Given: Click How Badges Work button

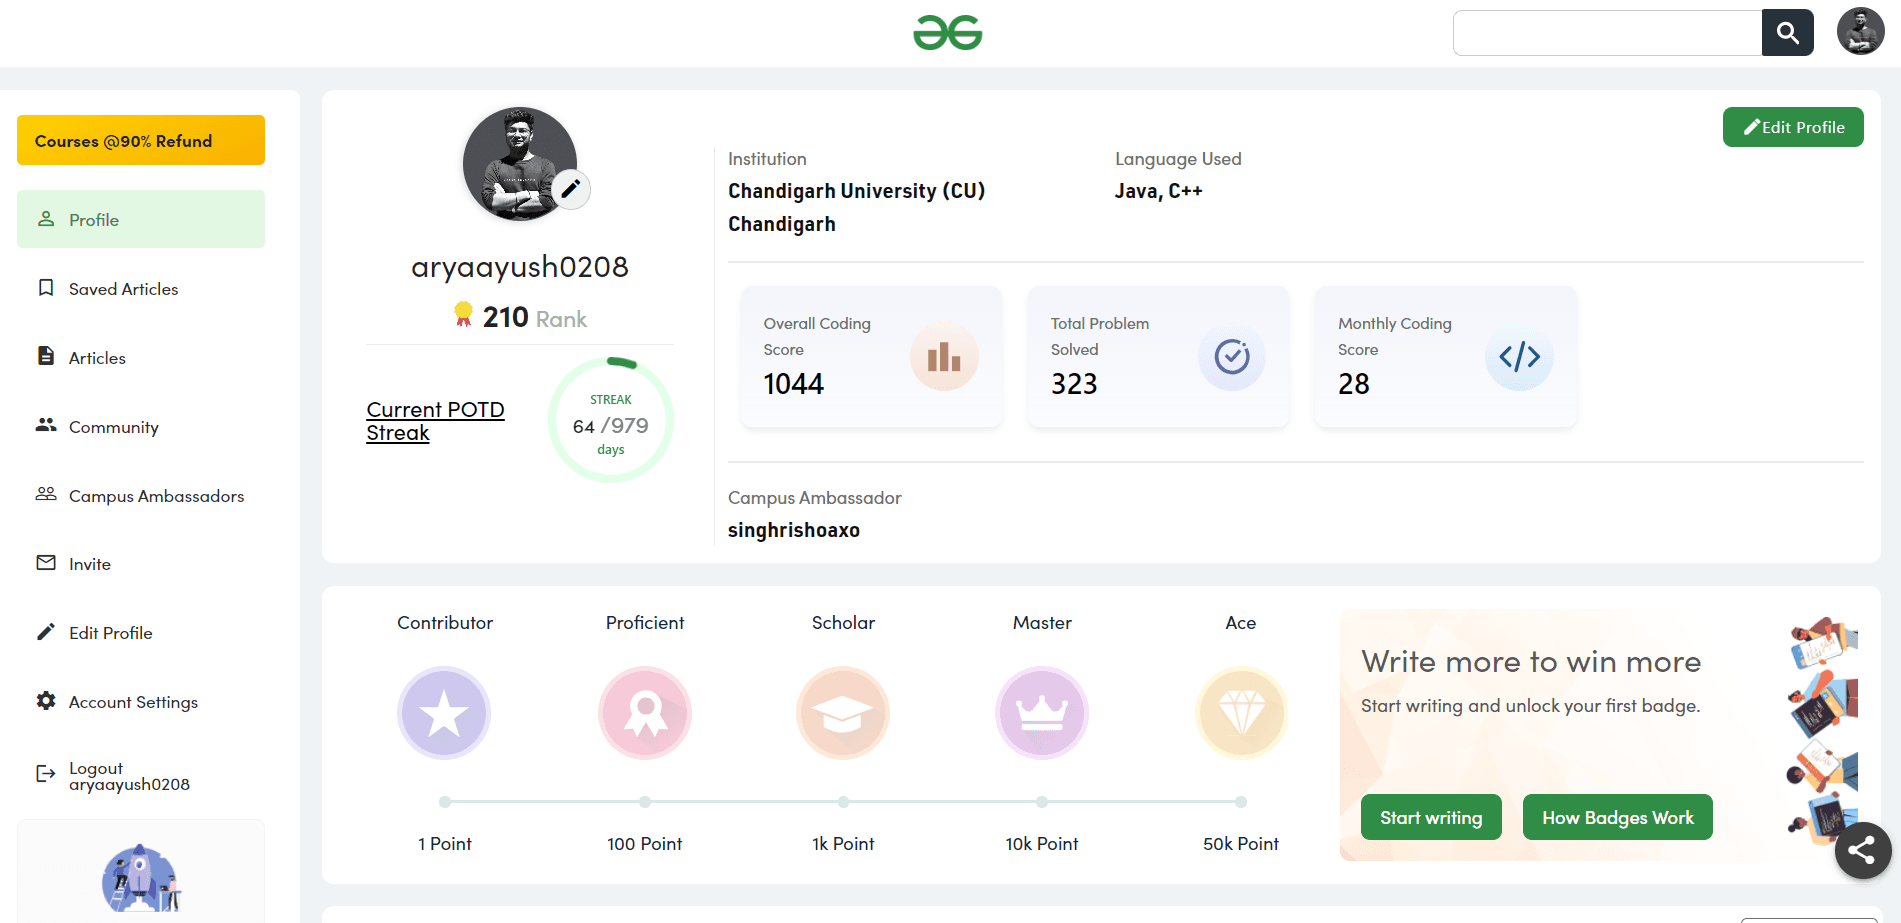Looking at the screenshot, I should pyautogui.click(x=1617, y=818).
